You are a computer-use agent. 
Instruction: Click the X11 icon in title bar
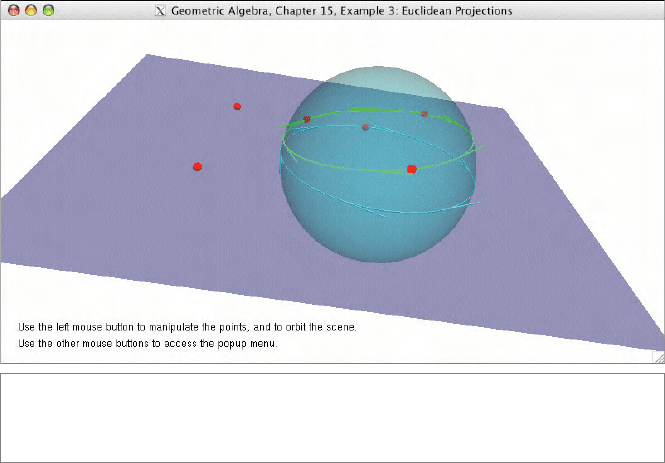(x=160, y=11)
